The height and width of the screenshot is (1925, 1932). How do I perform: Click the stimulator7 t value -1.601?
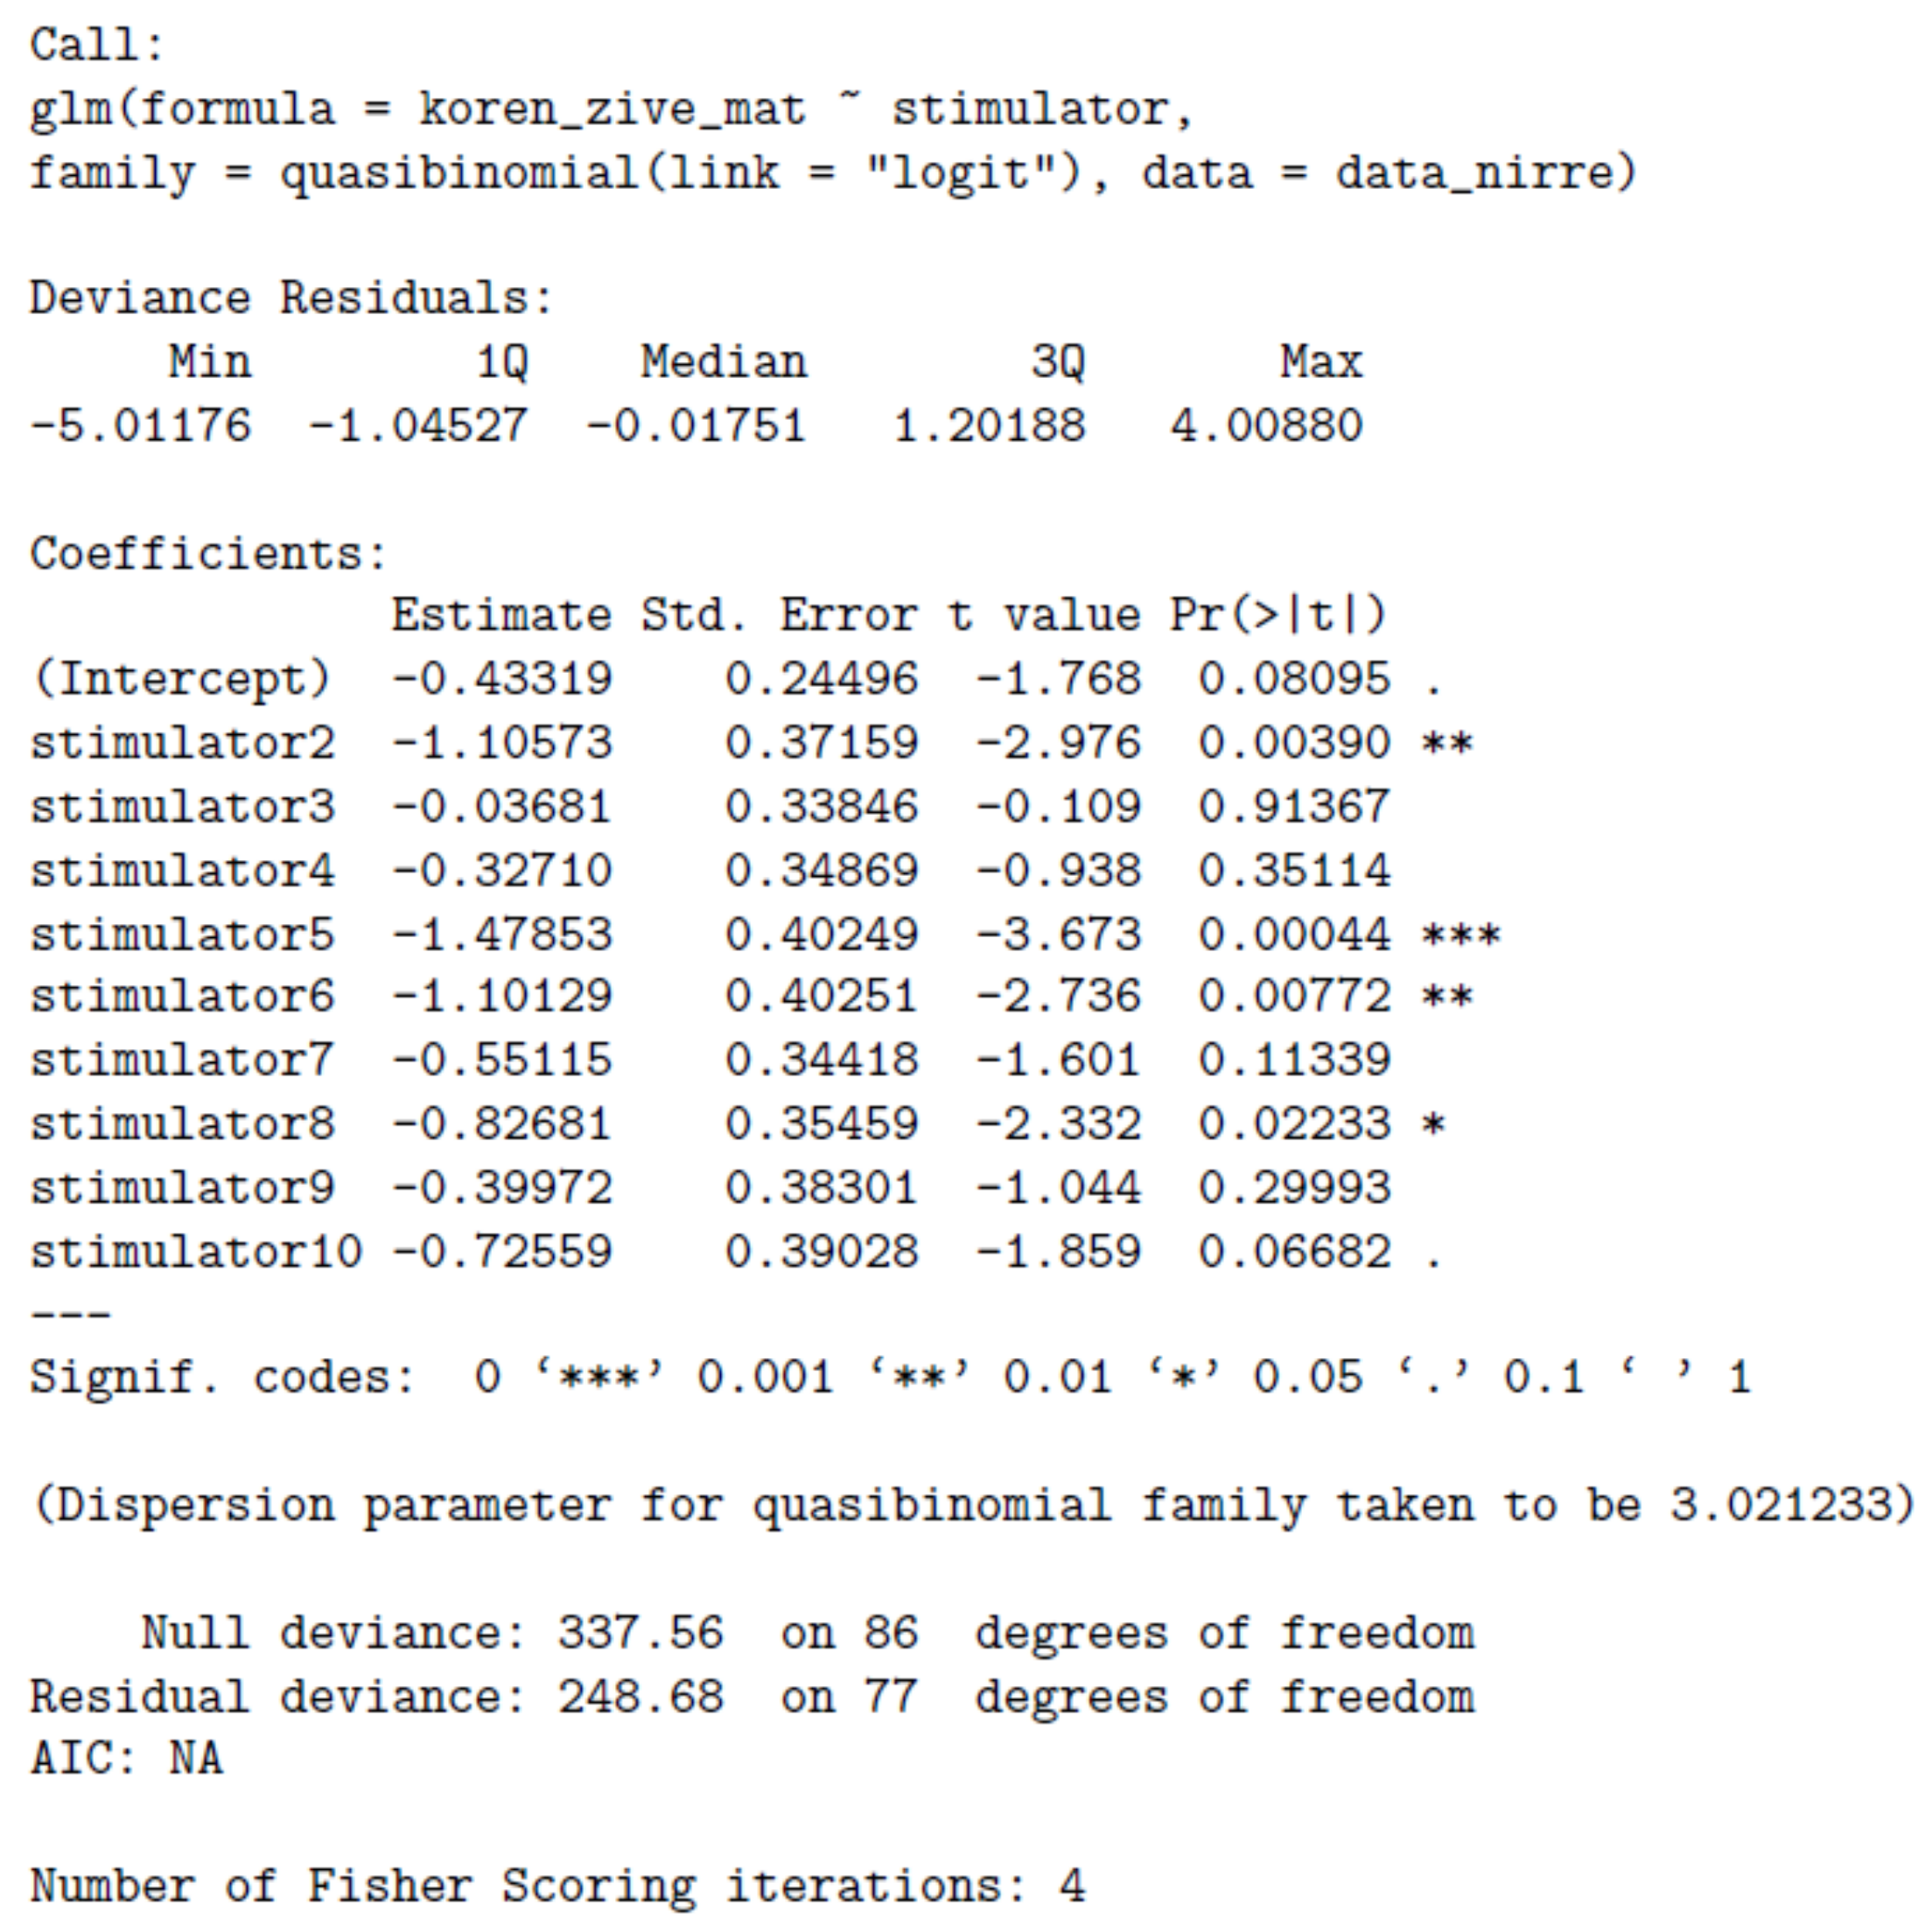click(1058, 1060)
